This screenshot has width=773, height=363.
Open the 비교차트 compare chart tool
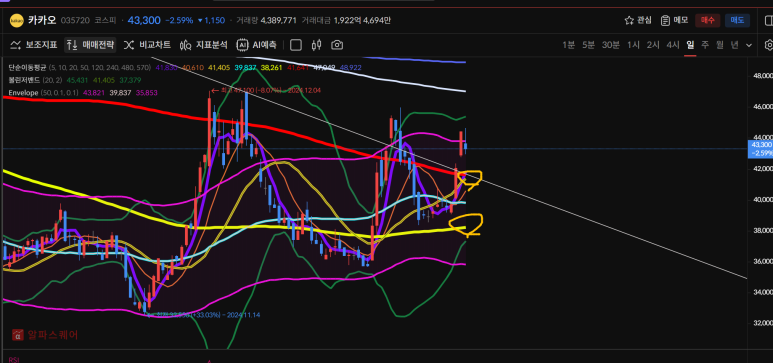[x=147, y=45]
